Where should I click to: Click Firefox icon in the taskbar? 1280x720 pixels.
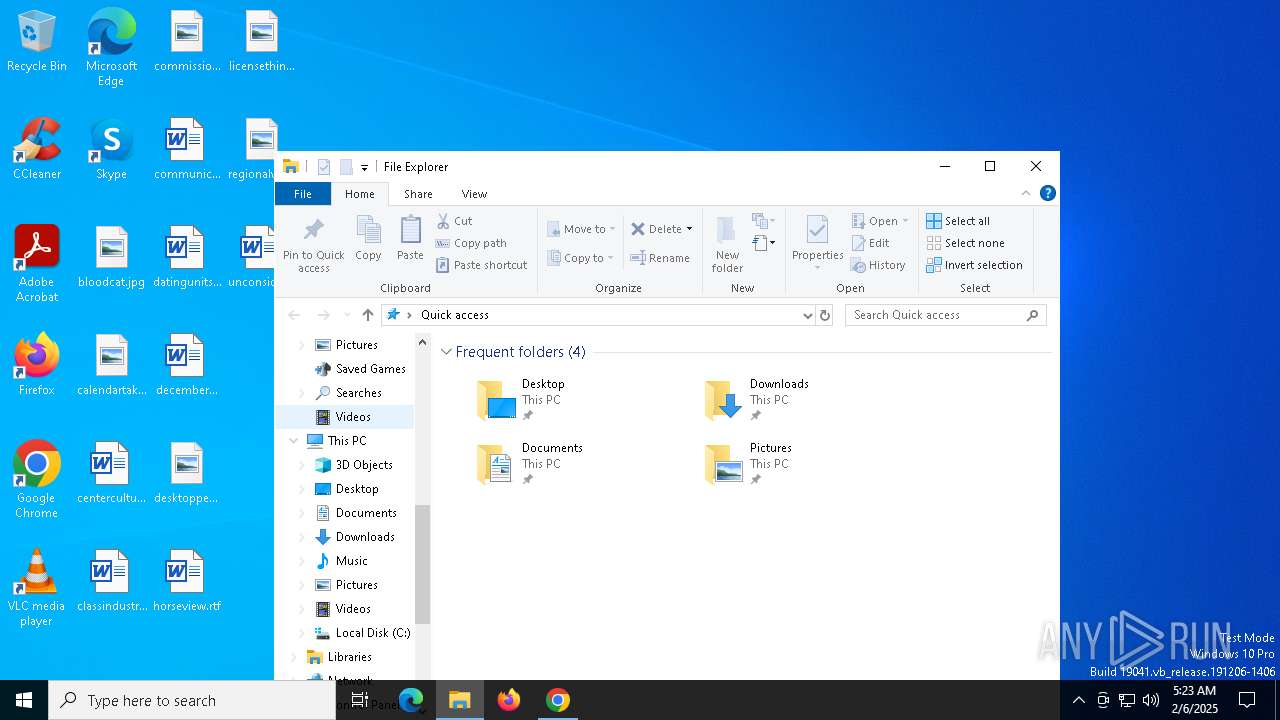[x=509, y=700]
